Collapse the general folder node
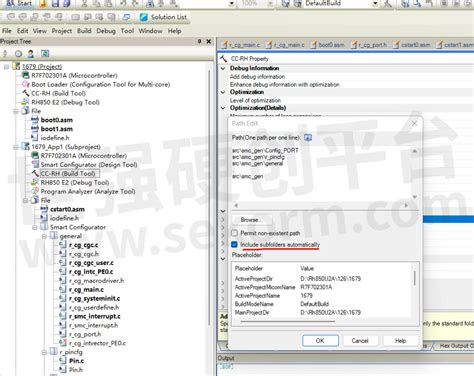The height and width of the screenshot is (376, 474). (44, 236)
